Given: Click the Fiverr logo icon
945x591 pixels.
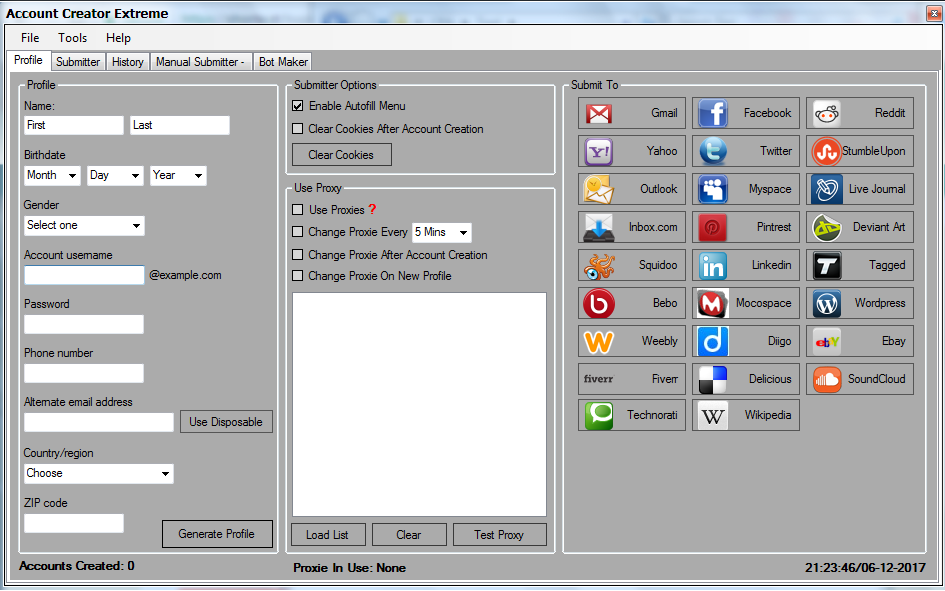Looking at the screenshot, I should pos(598,379).
